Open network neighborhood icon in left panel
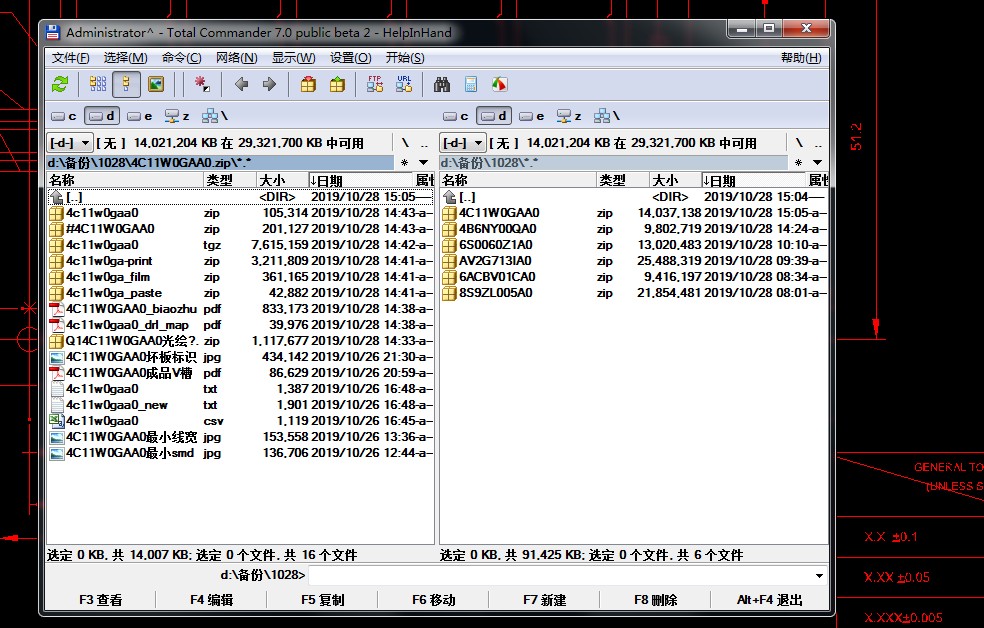This screenshot has width=984, height=628. pyautogui.click(x=215, y=116)
